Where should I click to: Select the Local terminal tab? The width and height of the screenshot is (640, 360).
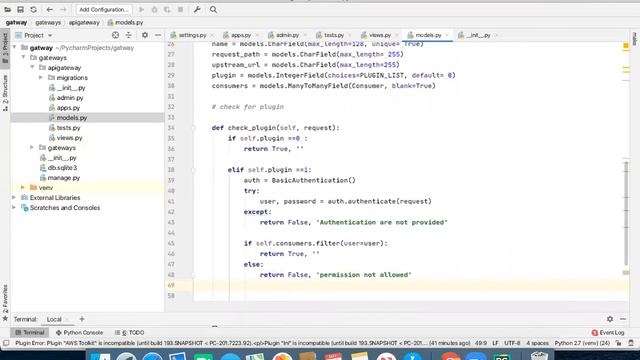(x=54, y=319)
